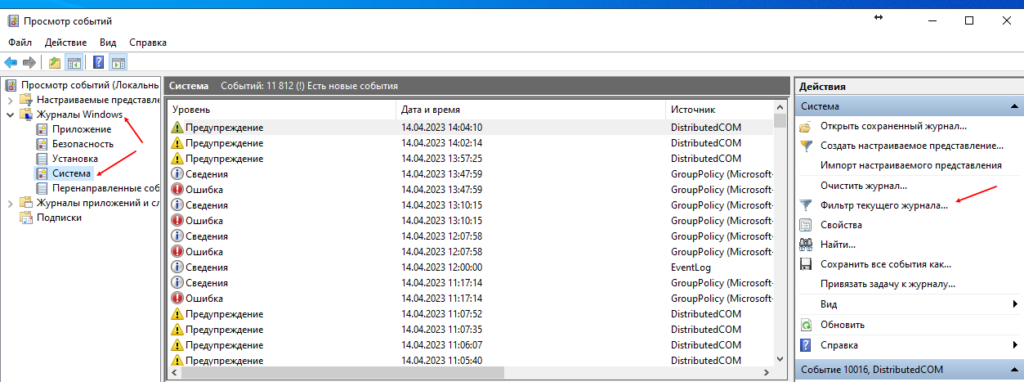Select the Ошибка event at 13:10:15
This screenshot has width=1024, height=382.
[x=471, y=221]
